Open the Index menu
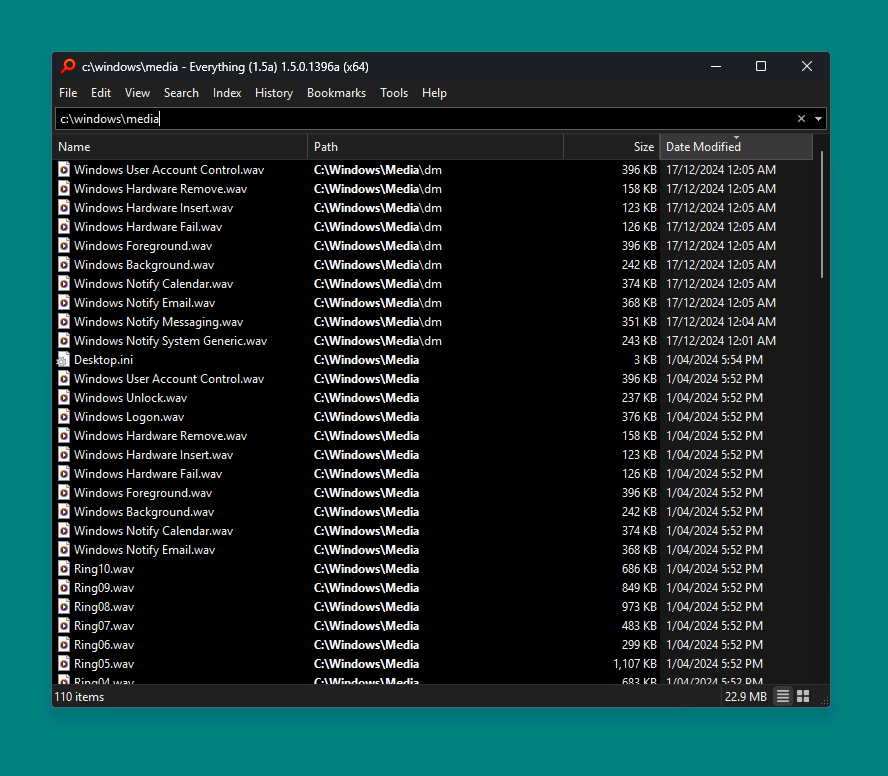Image resolution: width=888 pixels, height=776 pixels. (x=227, y=93)
